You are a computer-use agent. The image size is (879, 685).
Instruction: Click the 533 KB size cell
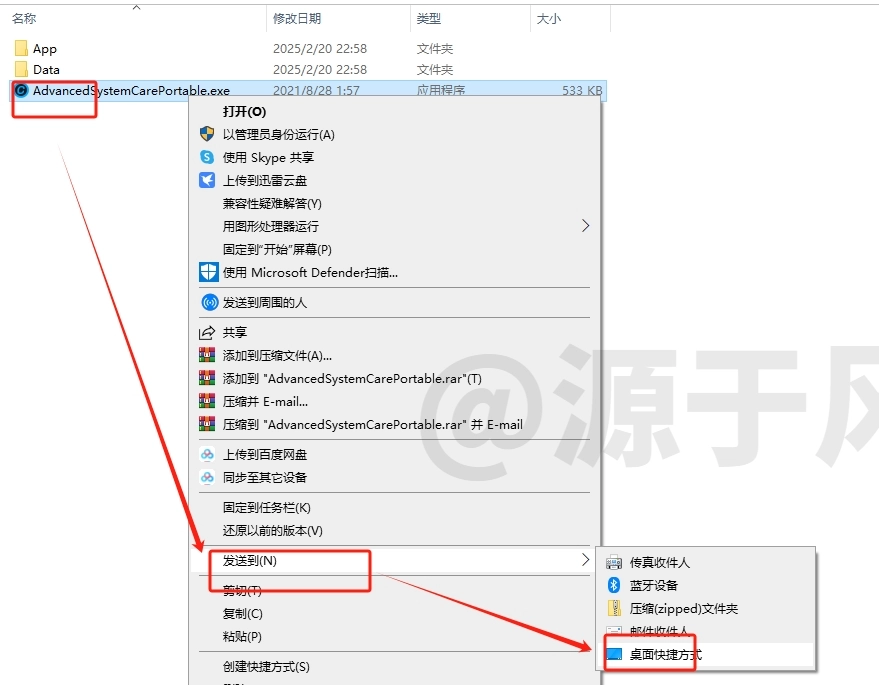[x=582, y=90]
